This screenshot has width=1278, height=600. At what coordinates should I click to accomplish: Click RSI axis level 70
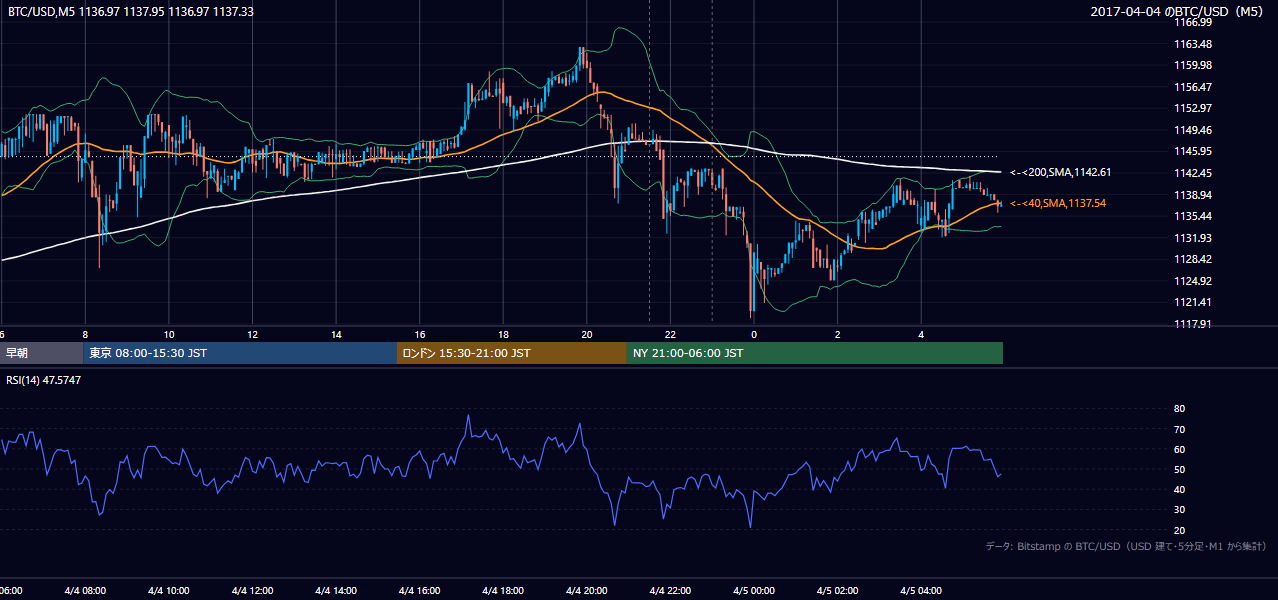click(x=1179, y=429)
